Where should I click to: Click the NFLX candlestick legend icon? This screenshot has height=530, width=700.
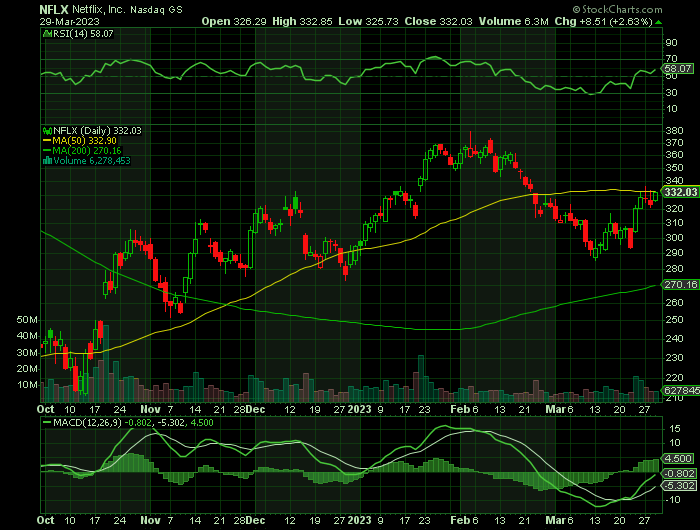tap(44, 130)
